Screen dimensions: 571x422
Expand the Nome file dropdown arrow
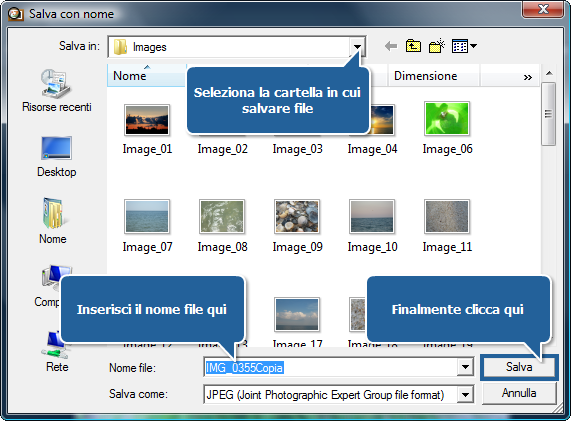(465, 367)
